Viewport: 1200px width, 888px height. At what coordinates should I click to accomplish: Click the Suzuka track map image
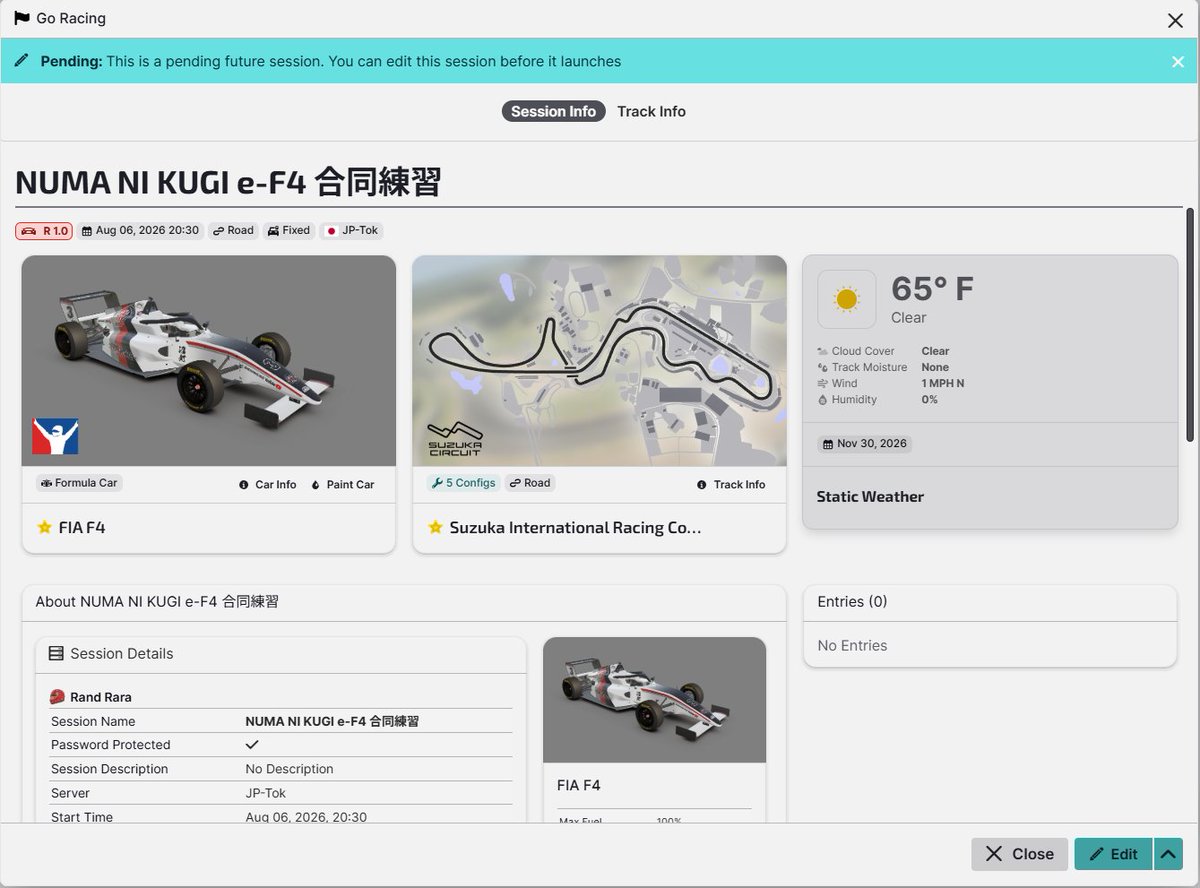pyautogui.click(x=599, y=360)
